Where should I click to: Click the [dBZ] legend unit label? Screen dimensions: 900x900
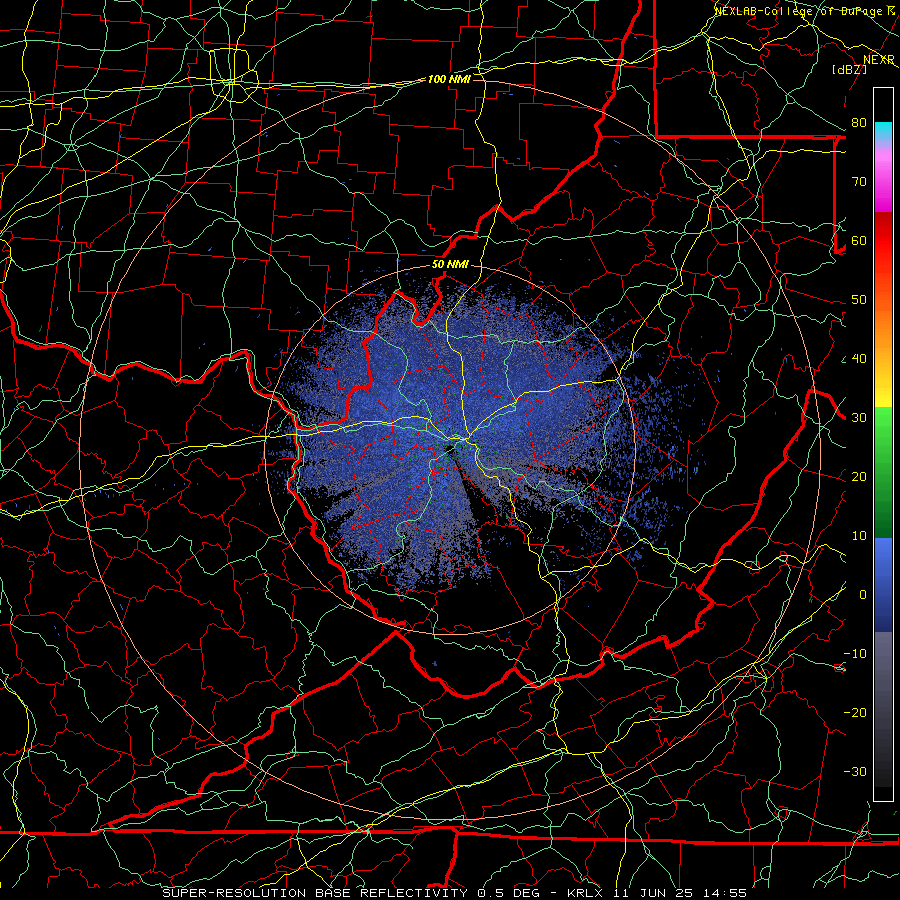point(849,69)
